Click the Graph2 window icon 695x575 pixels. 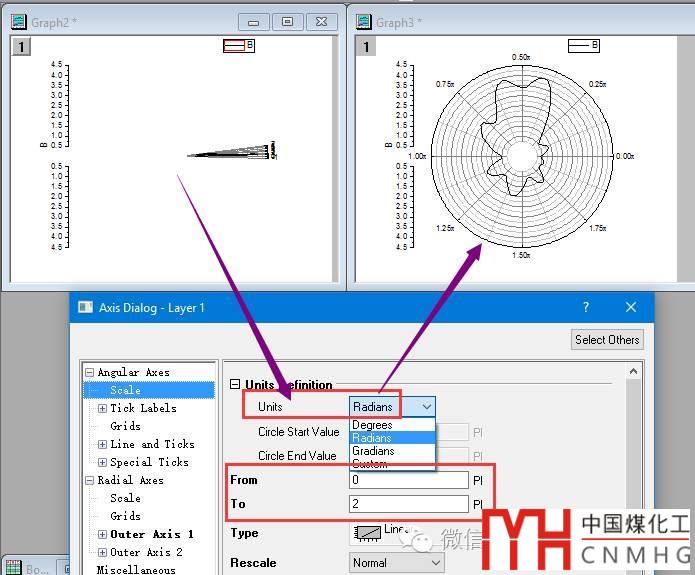tap(18, 21)
